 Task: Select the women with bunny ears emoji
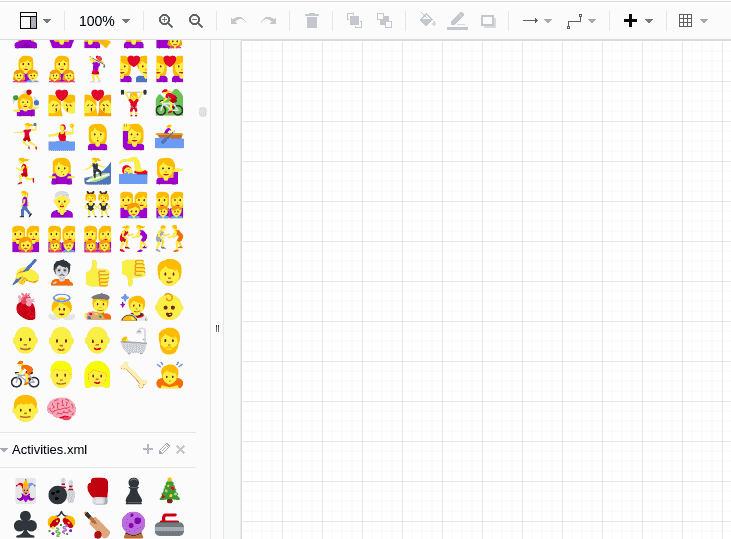click(x=97, y=205)
